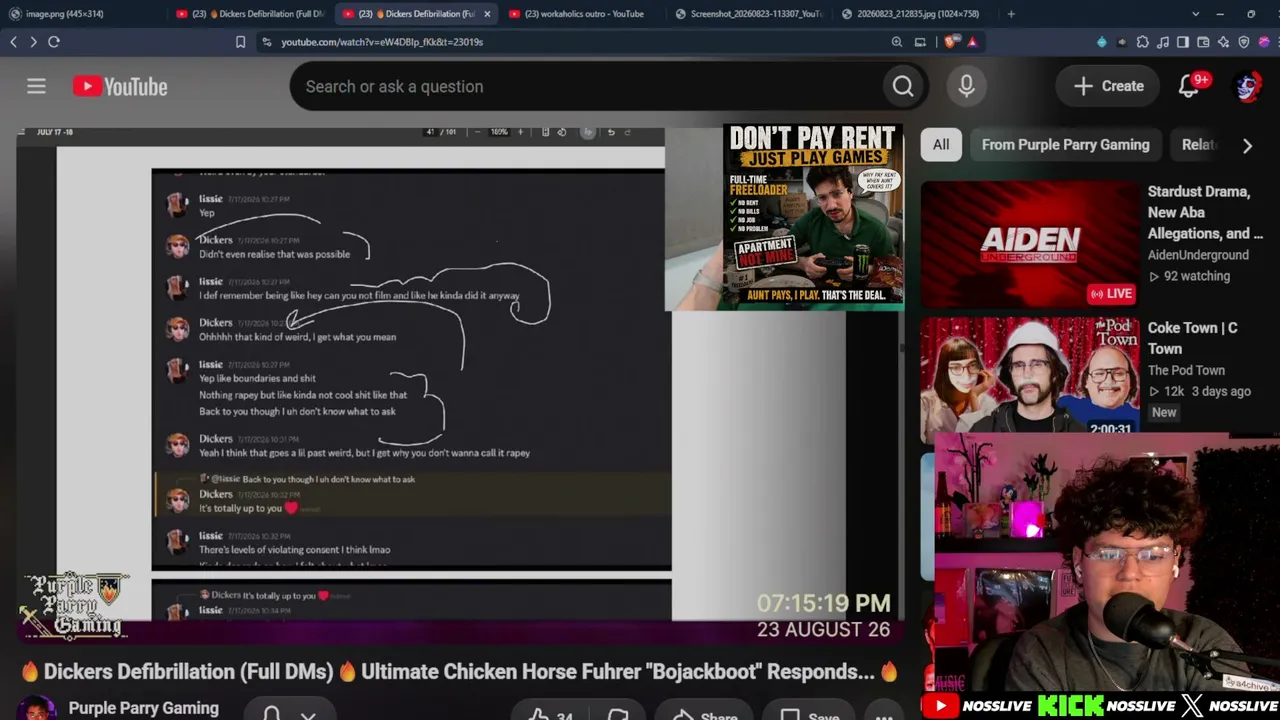This screenshot has height=720, width=1280.
Task: Bookmark this page in address bar
Action: 240,42
